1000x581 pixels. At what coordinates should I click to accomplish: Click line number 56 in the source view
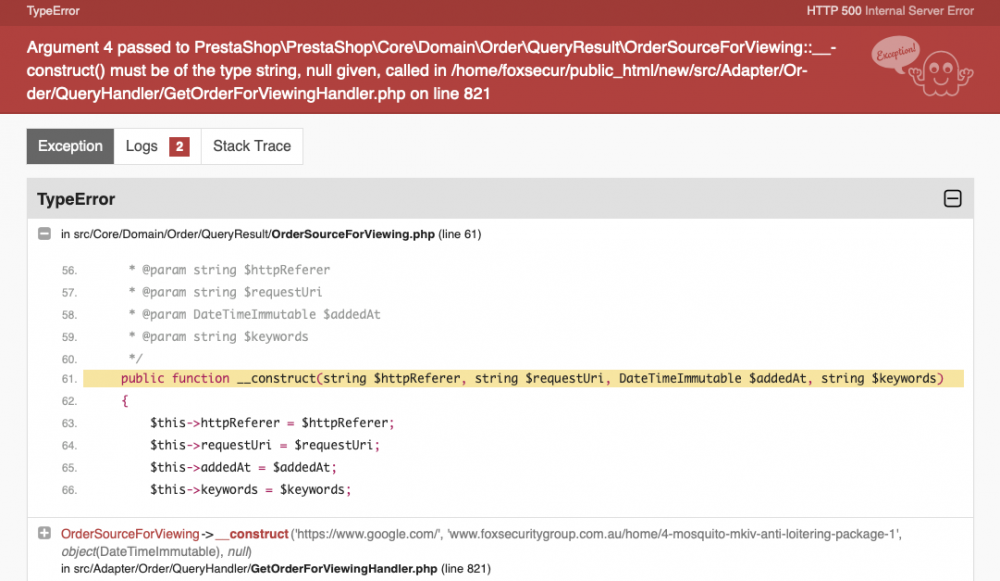pos(66,270)
